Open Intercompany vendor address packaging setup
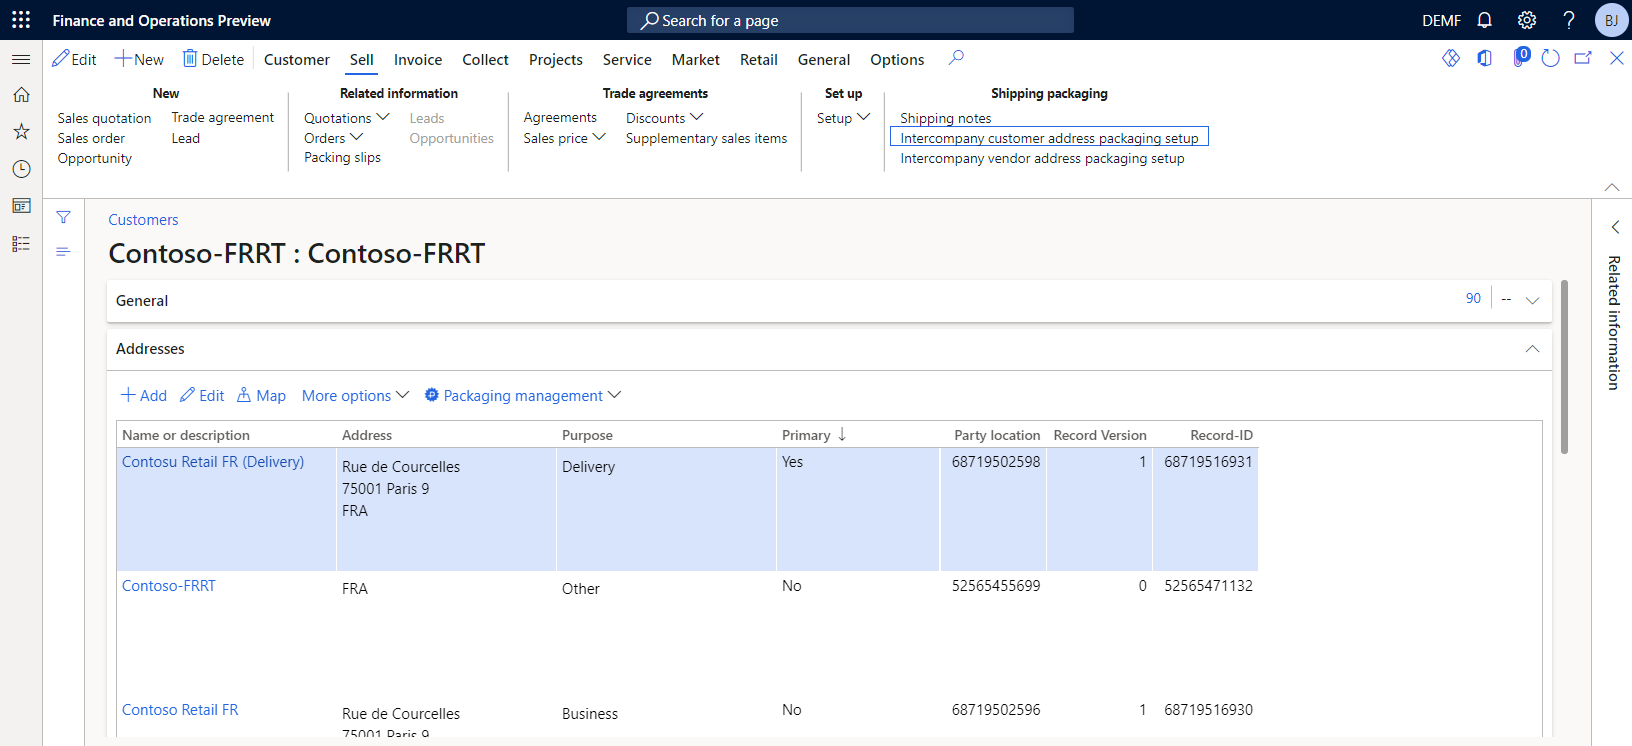The image size is (1632, 746). [1042, 158]
